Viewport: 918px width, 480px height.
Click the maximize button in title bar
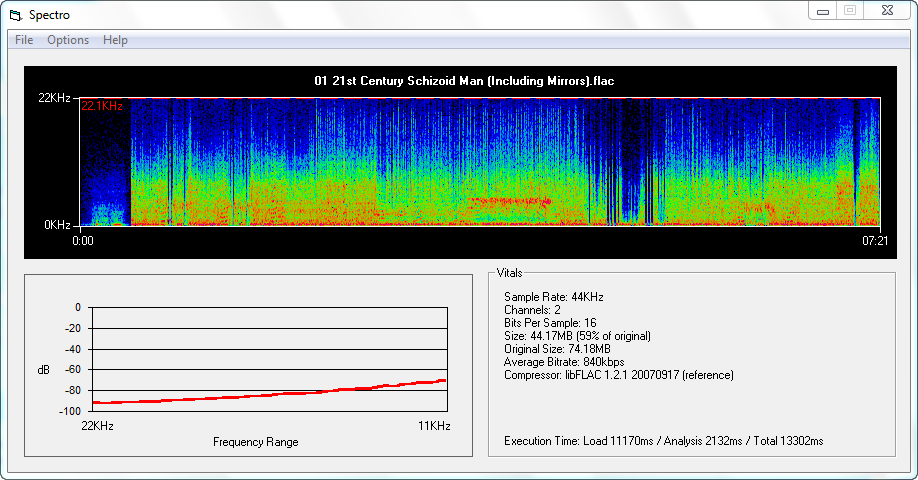(850, 11)
